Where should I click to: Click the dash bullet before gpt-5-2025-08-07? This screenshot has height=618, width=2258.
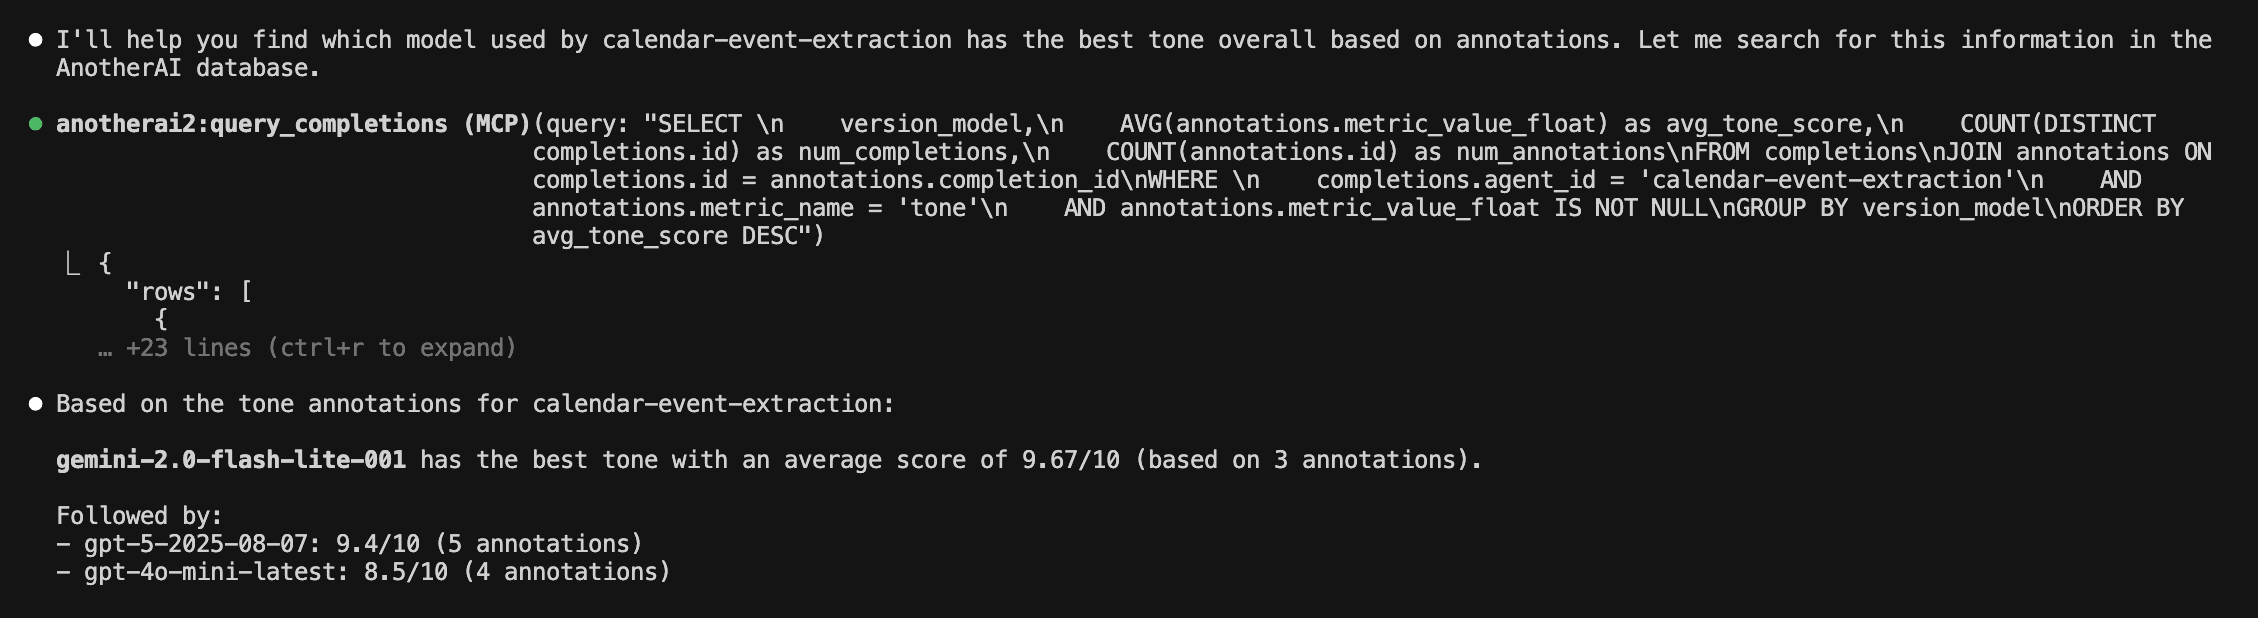coord(63,544)
